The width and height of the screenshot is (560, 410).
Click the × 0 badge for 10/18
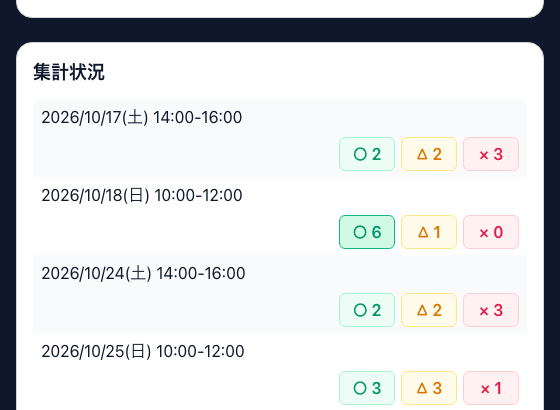coord(491,232)
